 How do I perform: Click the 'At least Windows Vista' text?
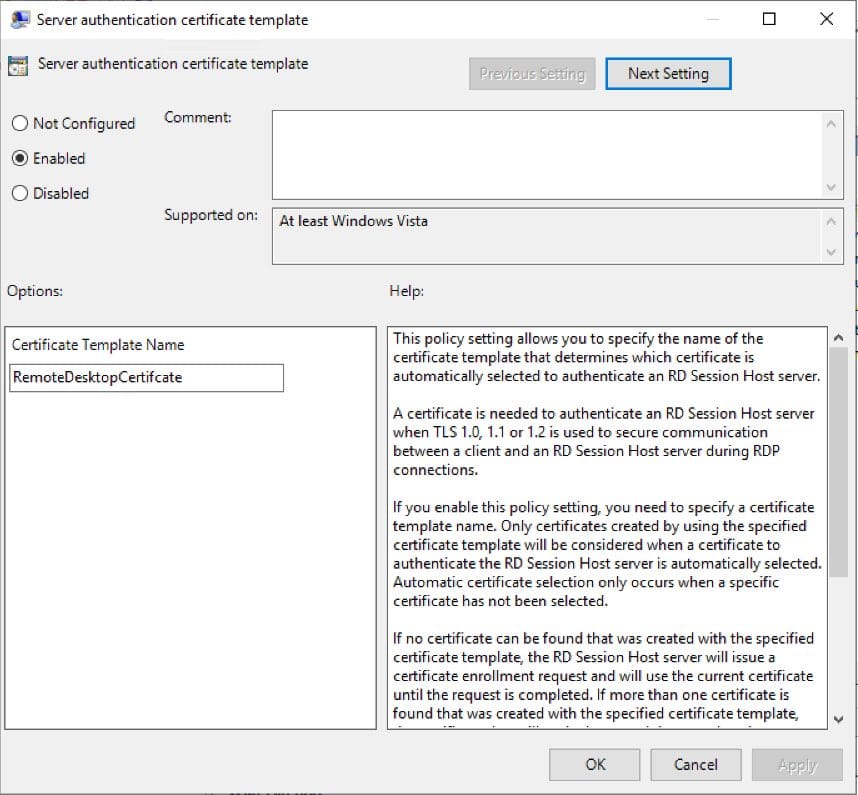[353, 221]
